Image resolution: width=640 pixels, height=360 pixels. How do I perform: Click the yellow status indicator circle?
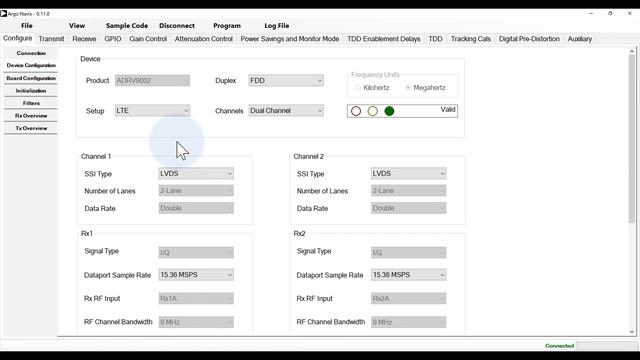click(373, 111)
